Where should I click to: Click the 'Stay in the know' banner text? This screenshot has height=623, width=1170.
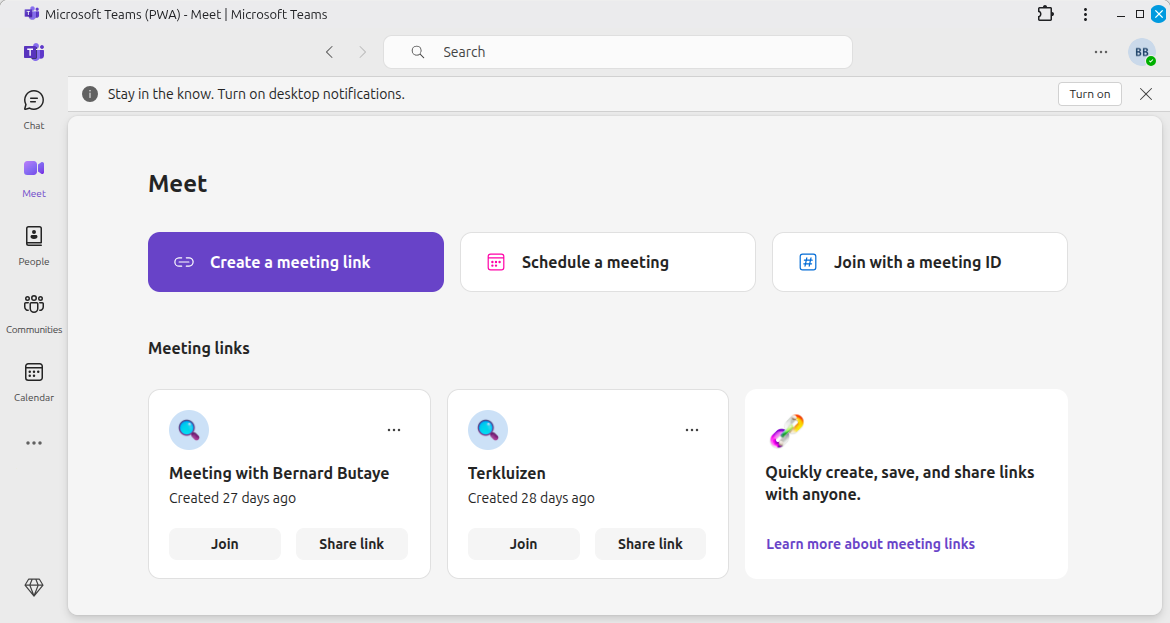(x=256, y=94)
